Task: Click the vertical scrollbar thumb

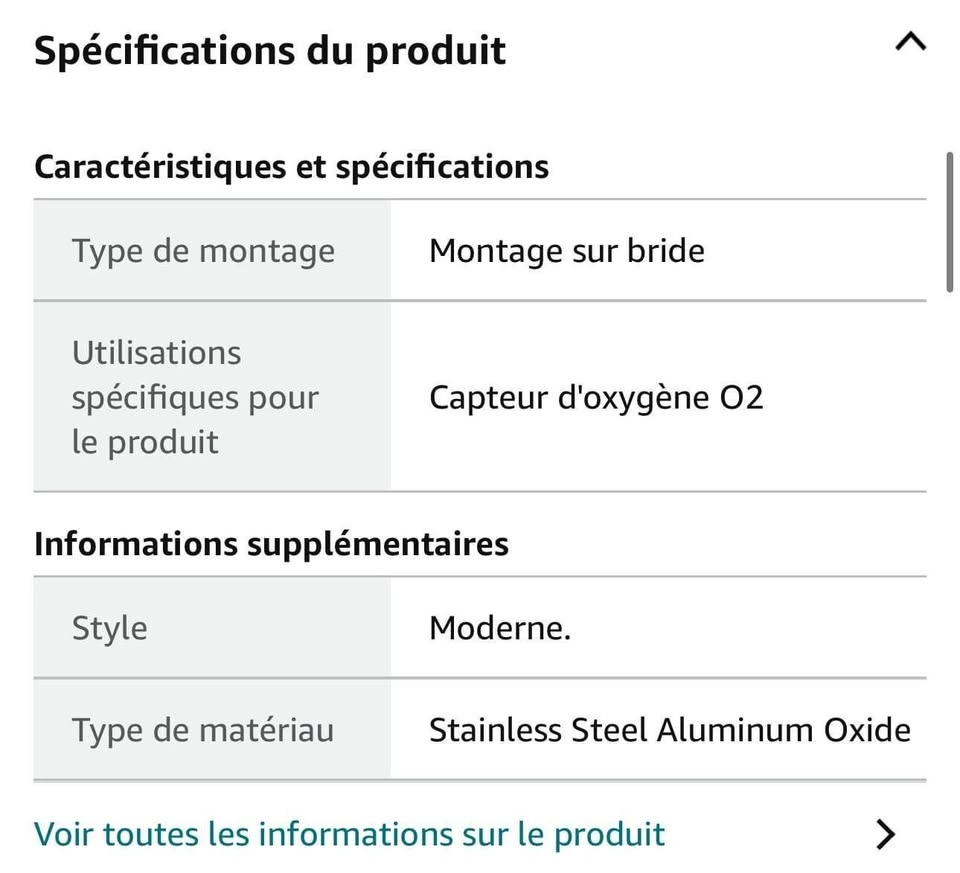Action: (x=950, y=222)
